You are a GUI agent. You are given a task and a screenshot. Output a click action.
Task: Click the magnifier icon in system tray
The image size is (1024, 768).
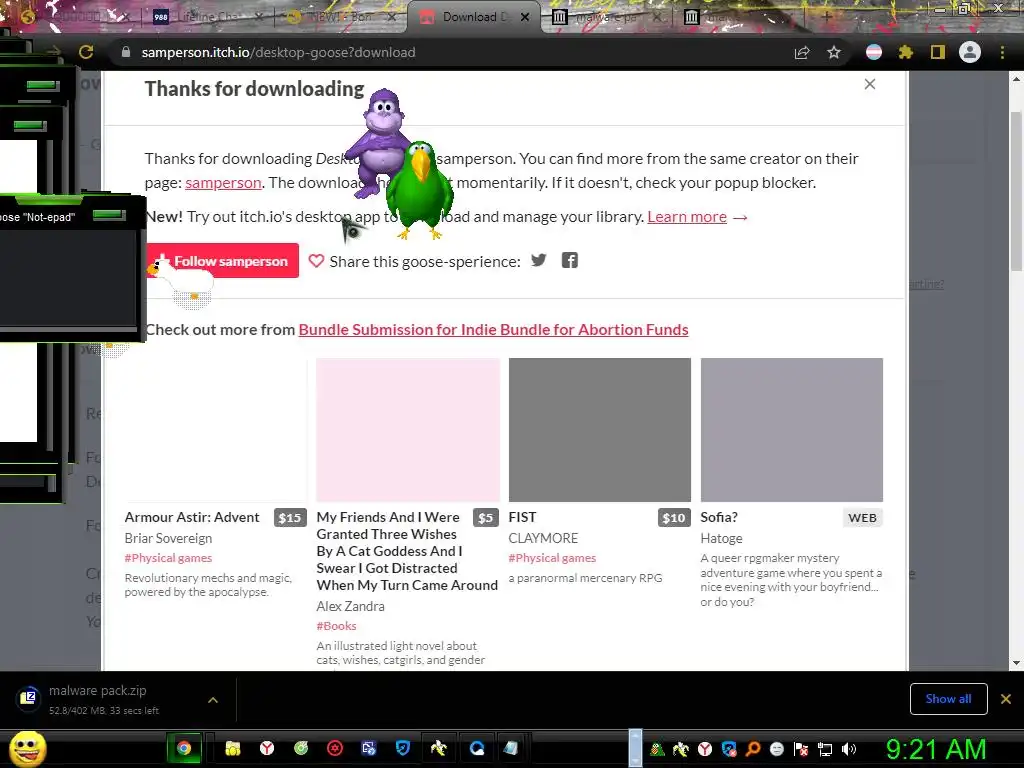tap(753, 749)
